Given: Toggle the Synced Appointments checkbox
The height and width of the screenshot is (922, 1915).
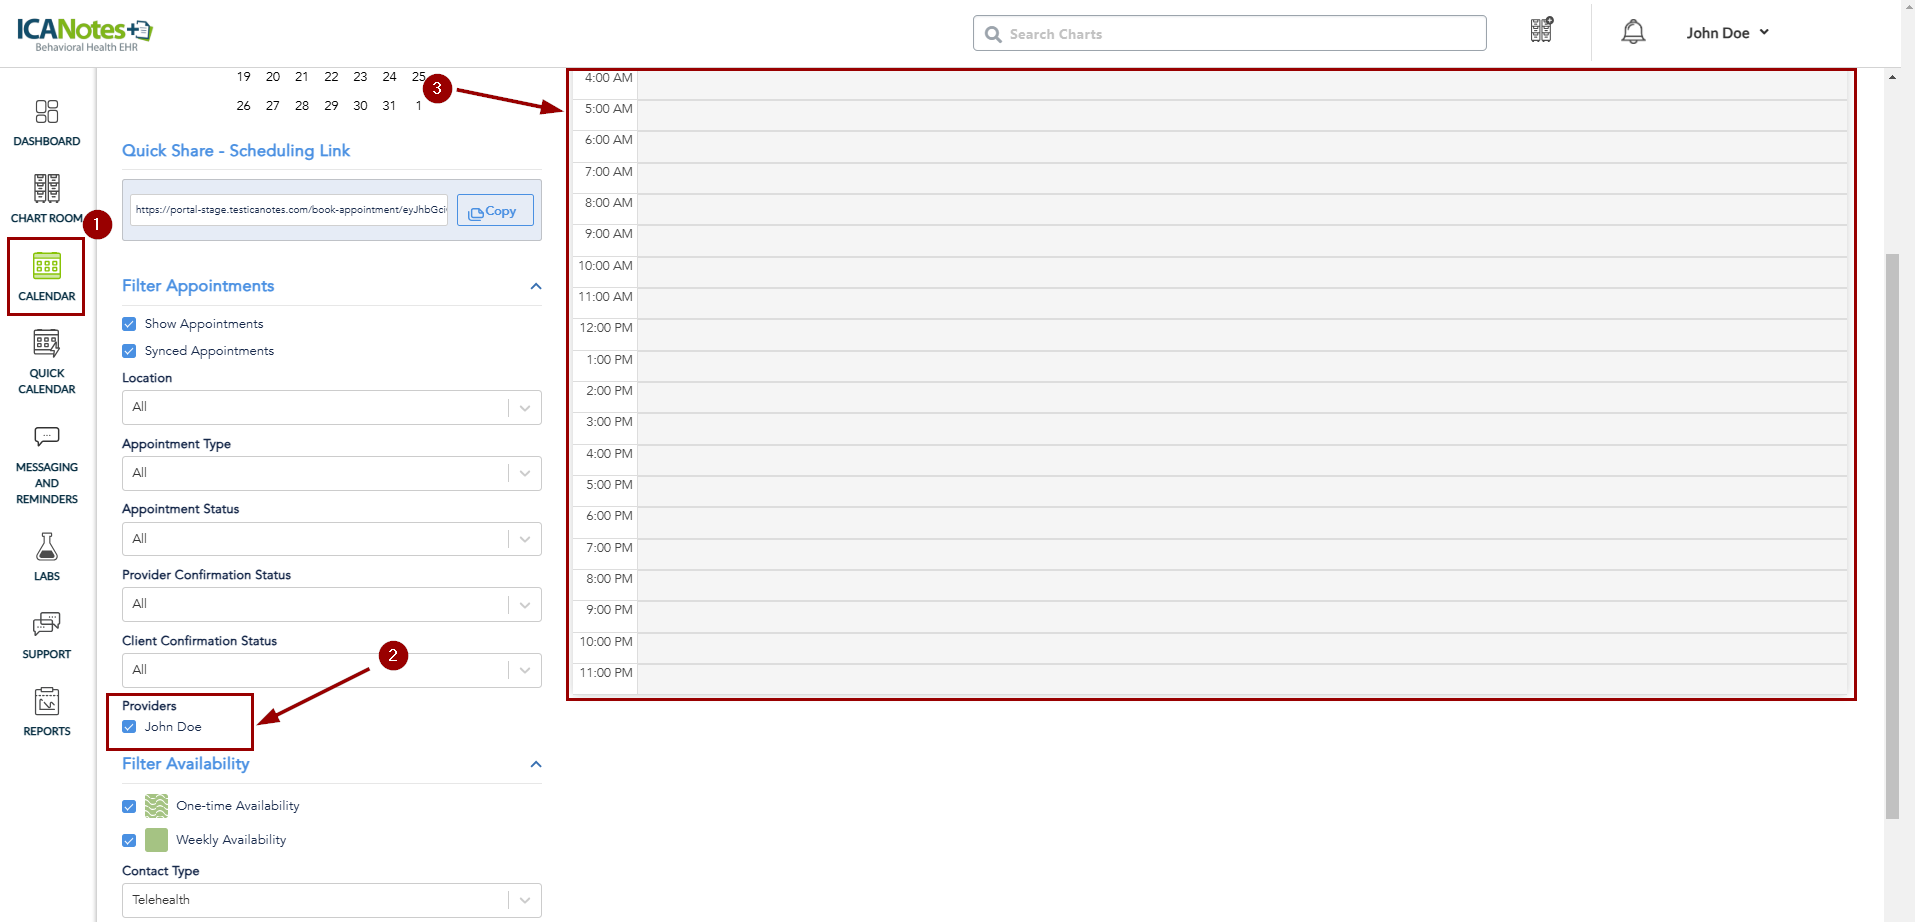Looking at the screenshot, I should pos(129,351).
